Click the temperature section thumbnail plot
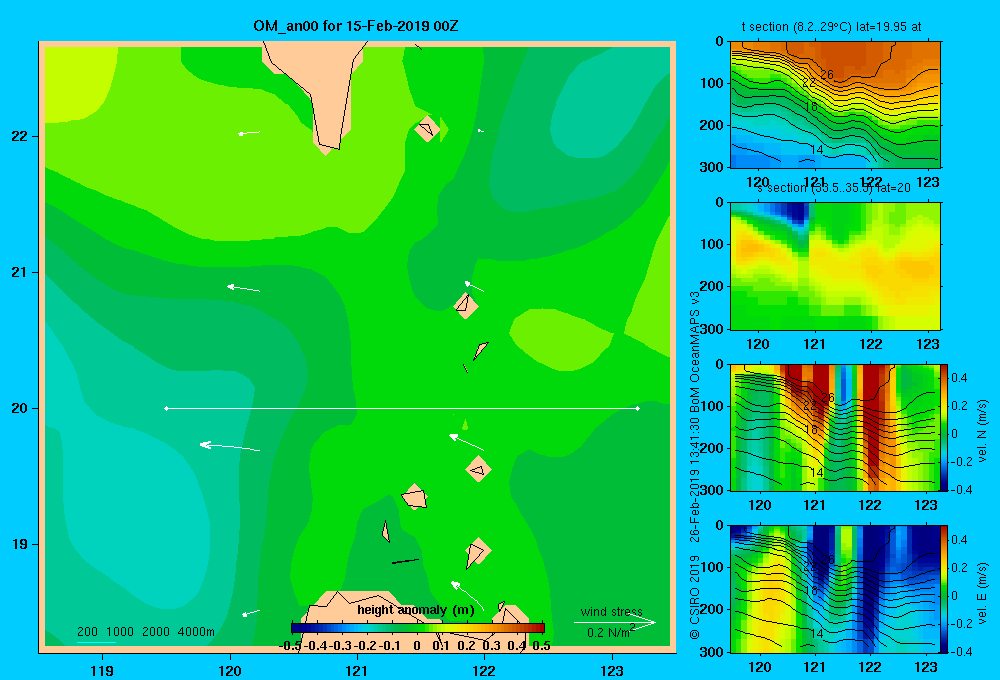 coord(835,104)
